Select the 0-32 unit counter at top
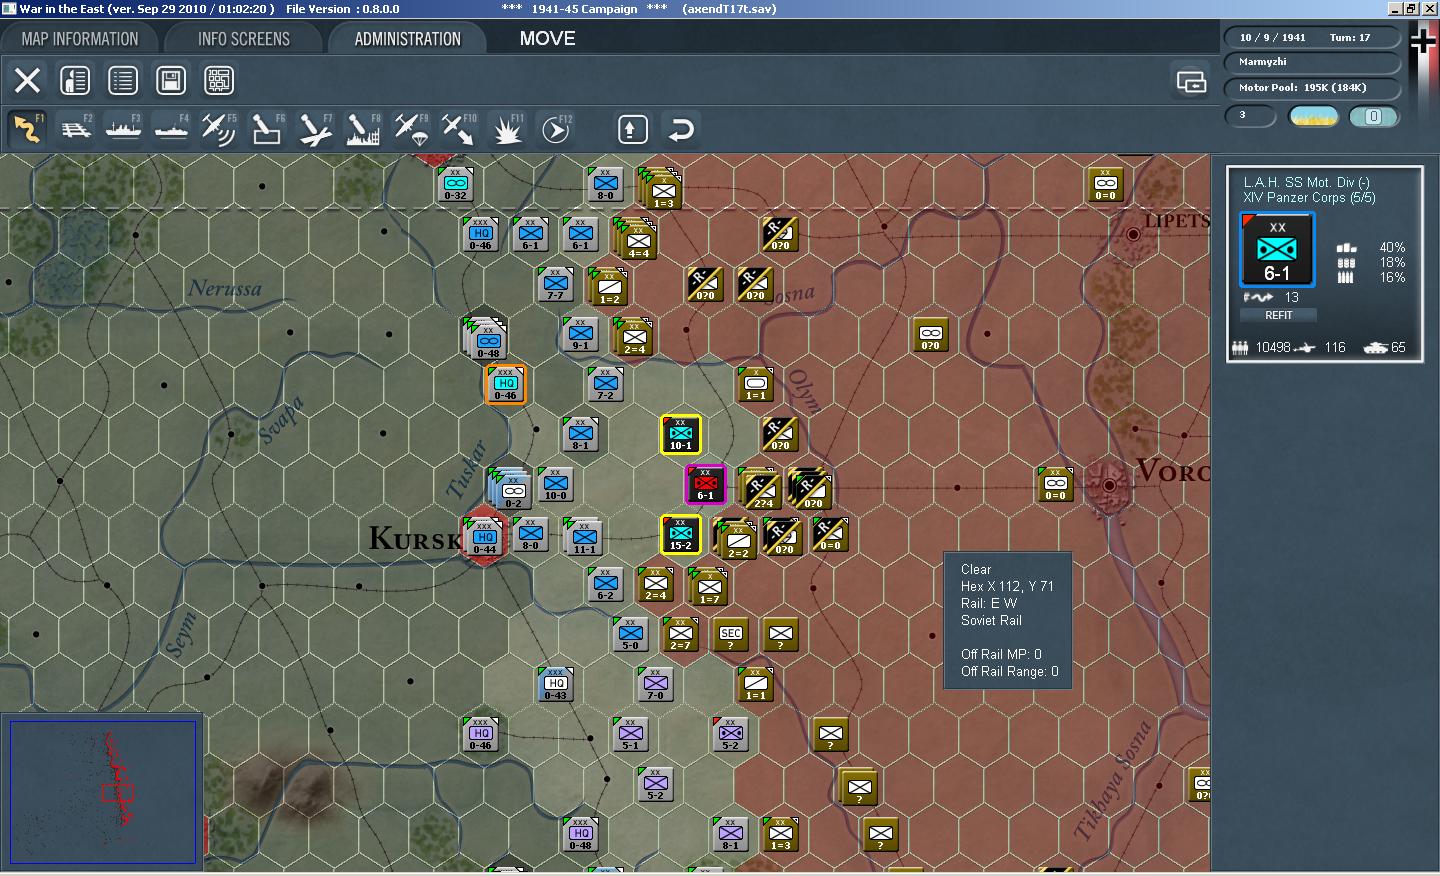This screenshot has height=876, width=1440. 456,185
